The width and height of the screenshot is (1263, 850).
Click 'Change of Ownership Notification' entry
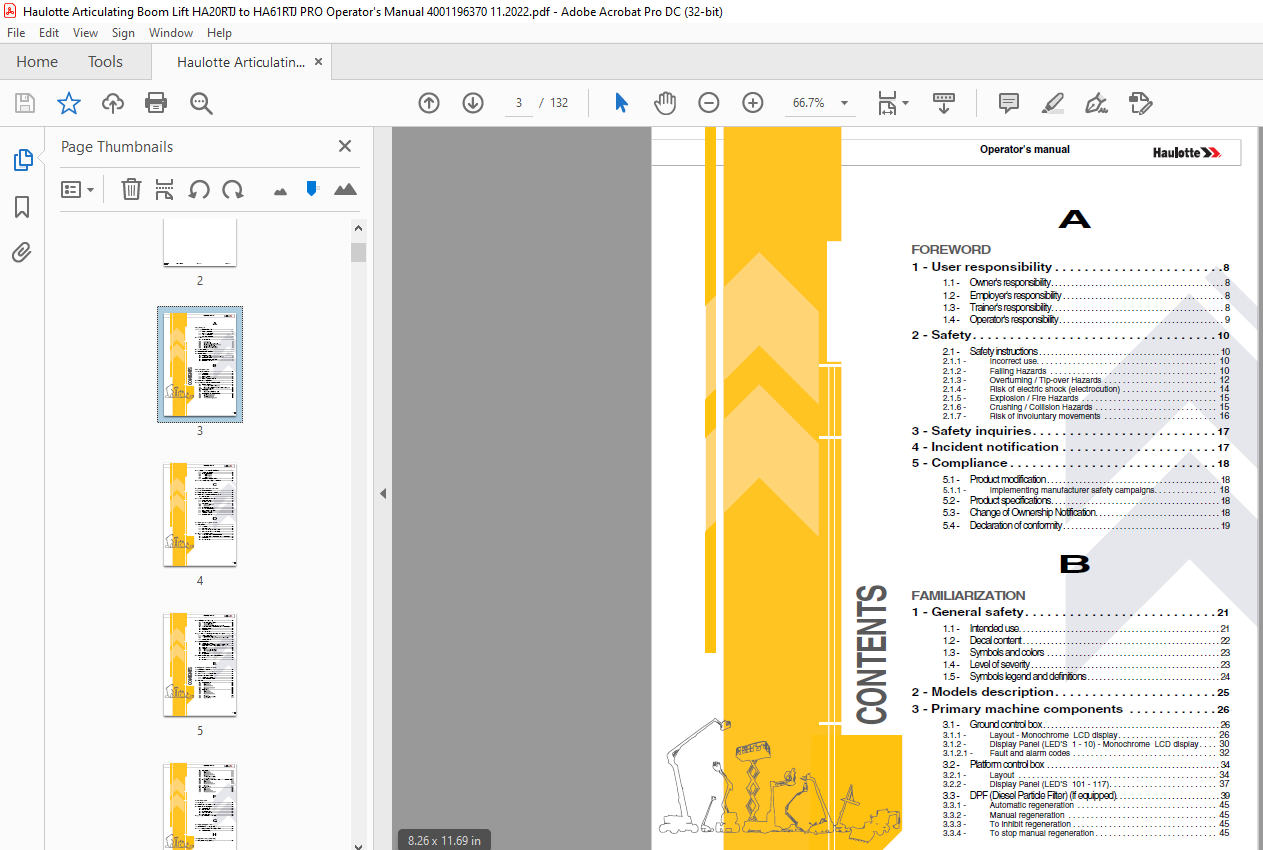[1032, 512]
